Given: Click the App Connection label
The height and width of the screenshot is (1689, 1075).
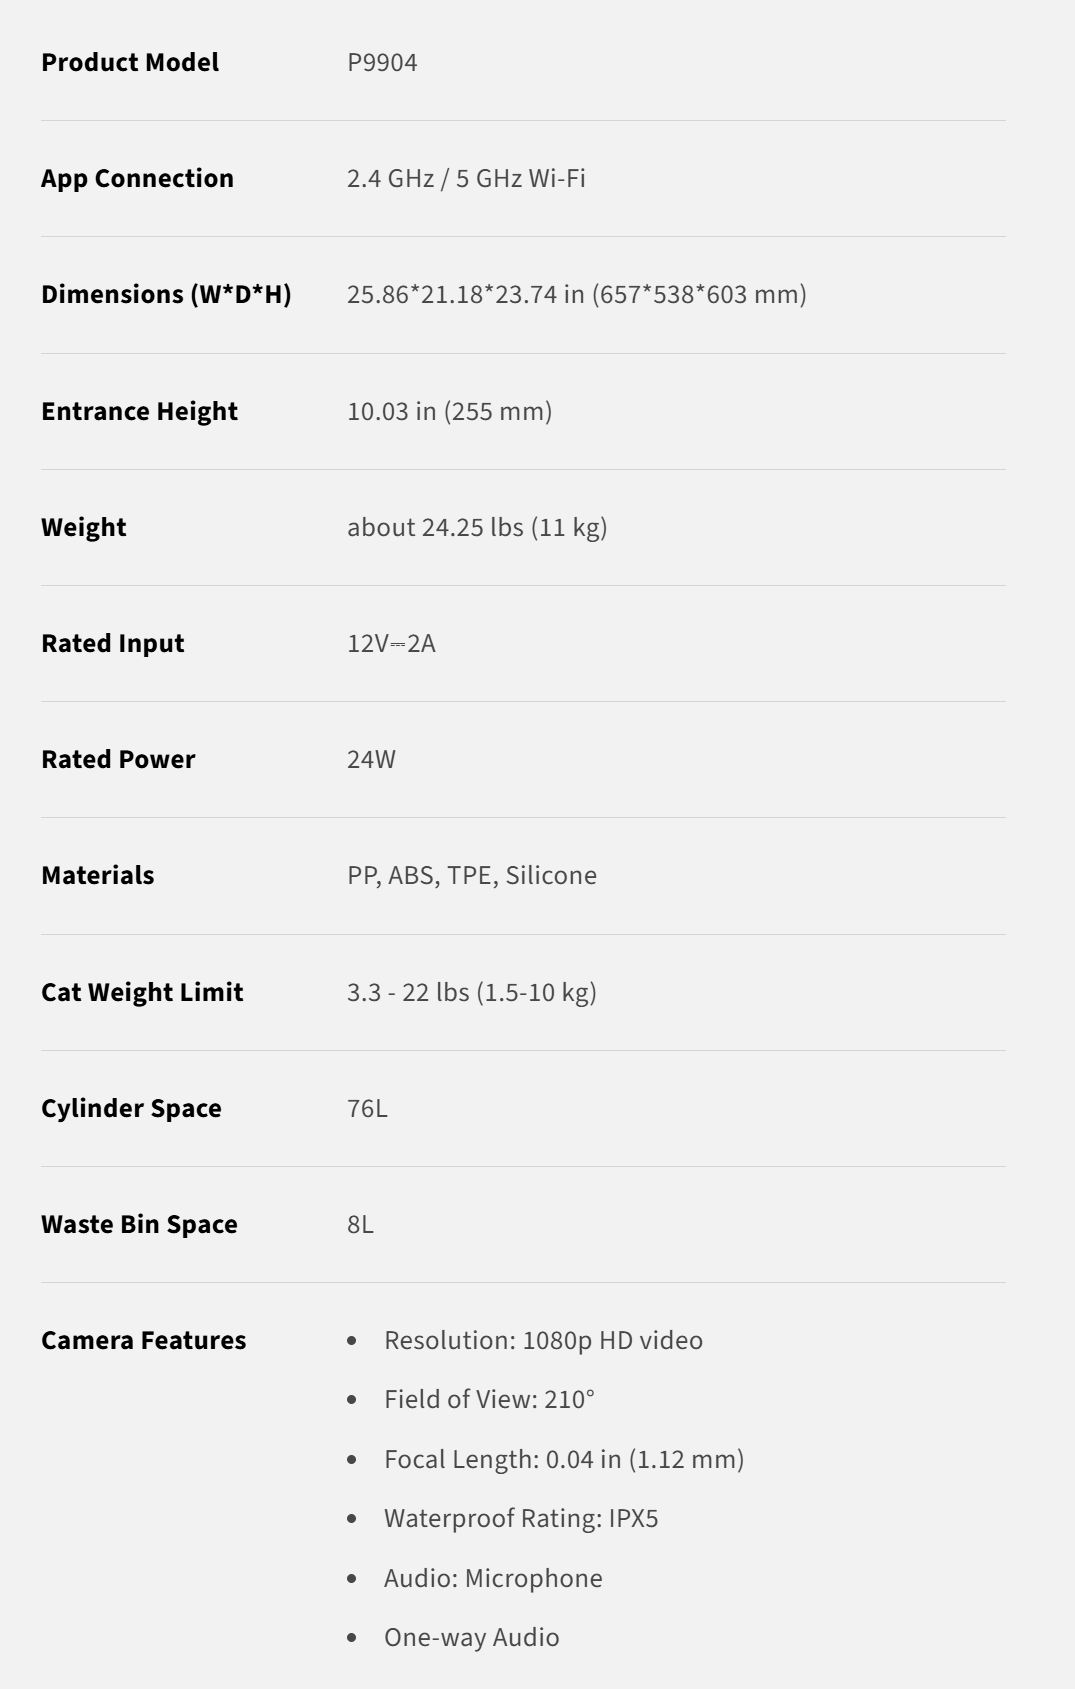Looking at the screenshot, I should coord(137,178).
